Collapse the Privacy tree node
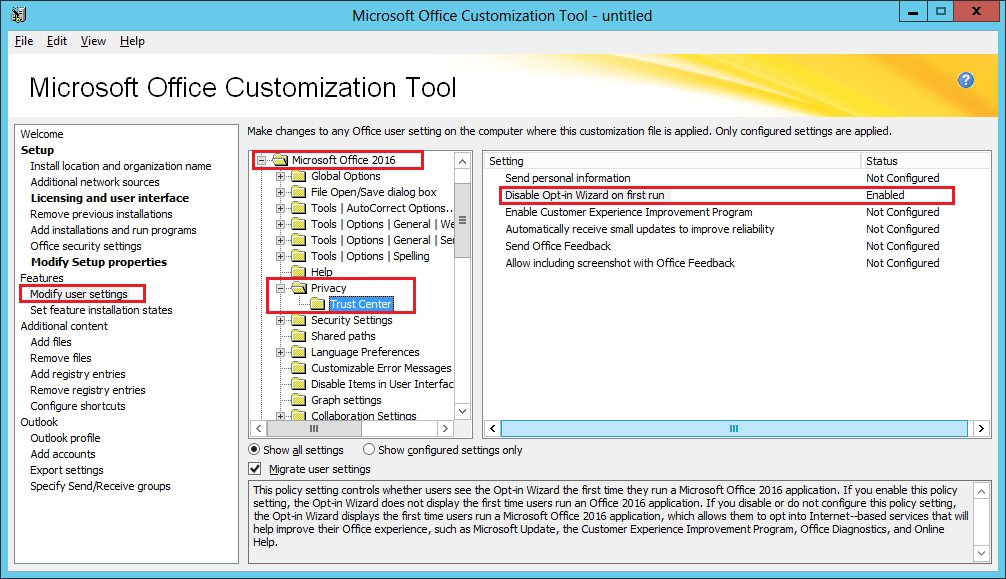Screen dimensions: 1006x579 pos(280,289)
